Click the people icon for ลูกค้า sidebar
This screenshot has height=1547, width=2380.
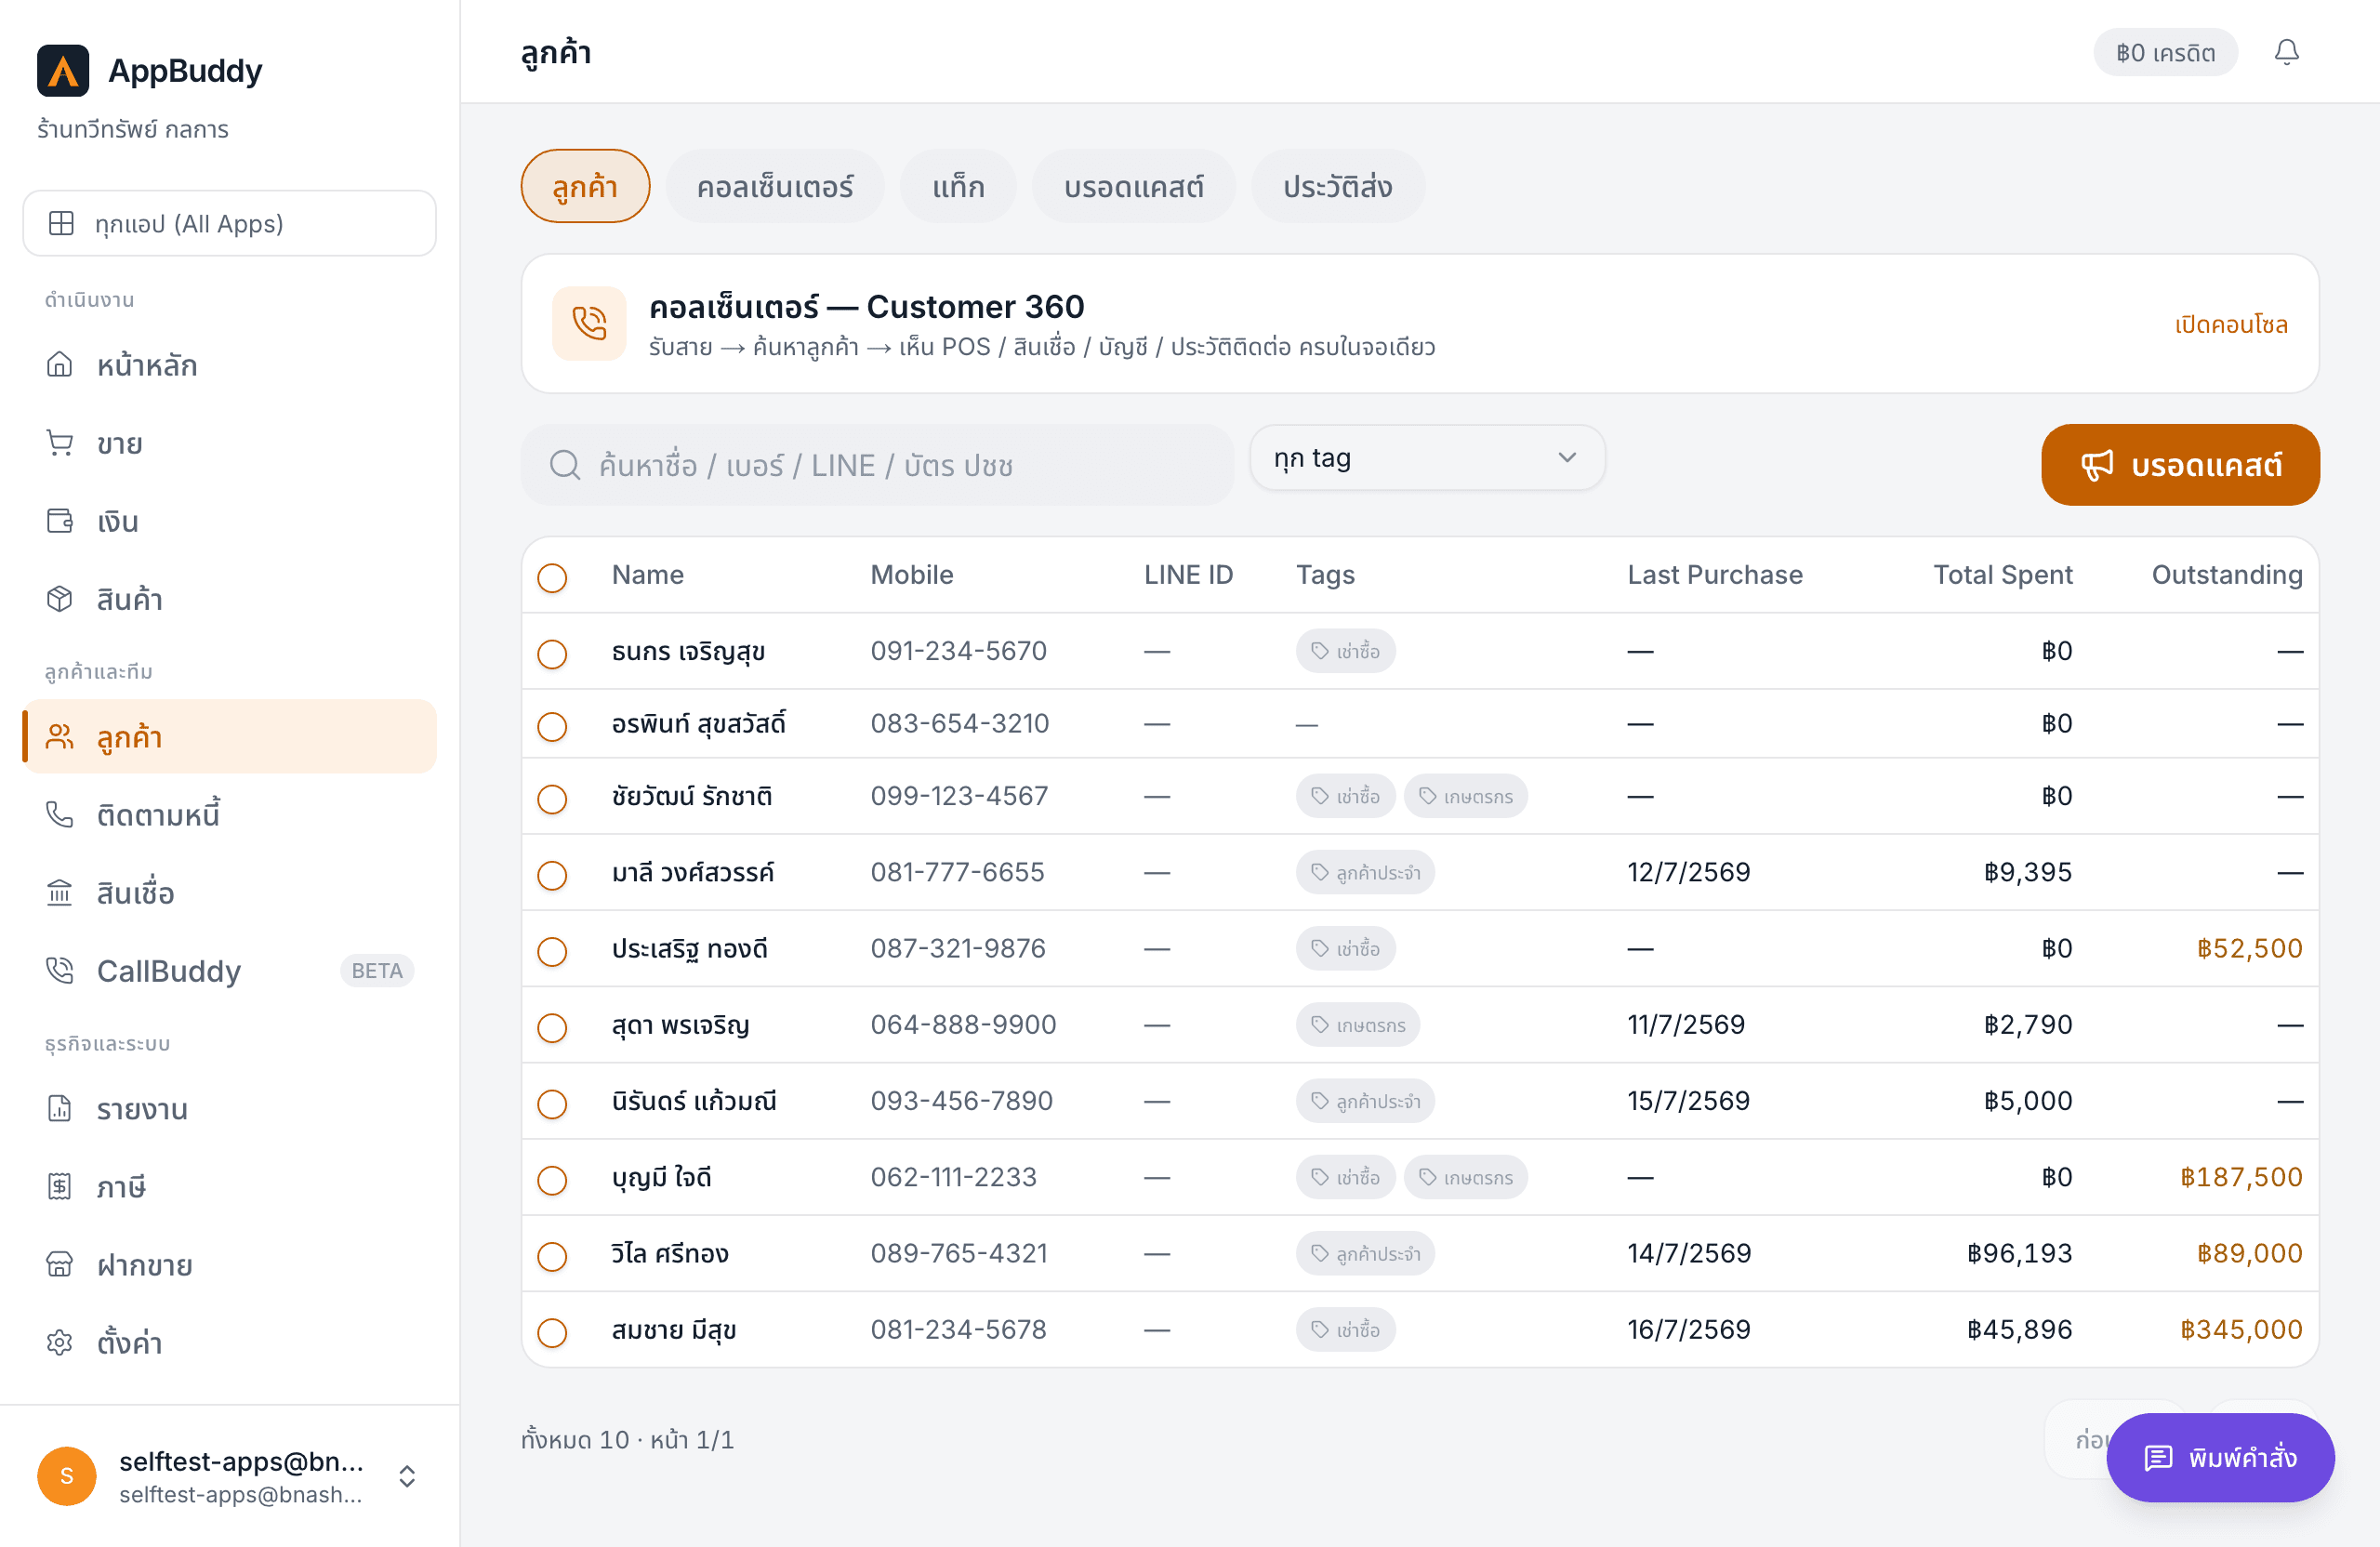(60, 737)
